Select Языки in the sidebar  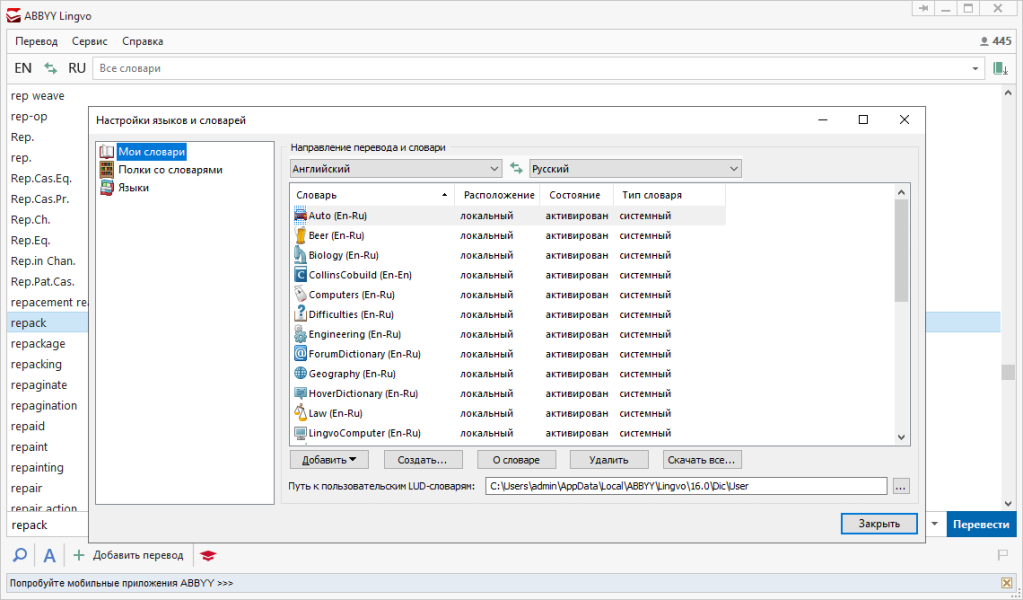coord(133,188)
